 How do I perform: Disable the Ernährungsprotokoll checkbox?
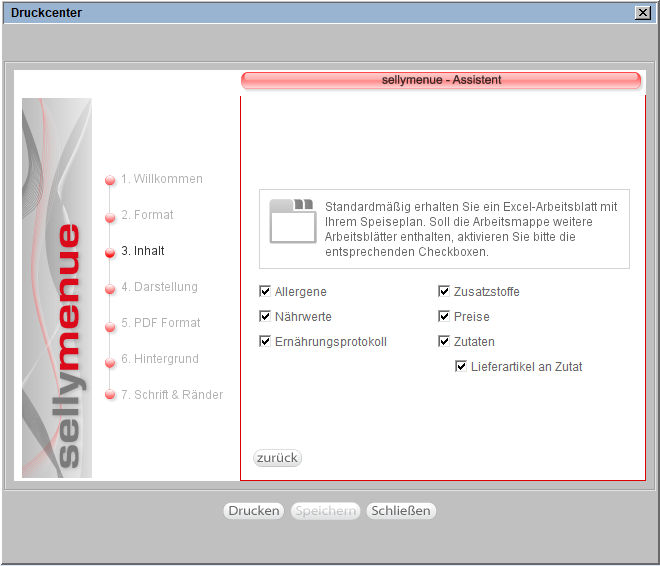pos(265,342)
